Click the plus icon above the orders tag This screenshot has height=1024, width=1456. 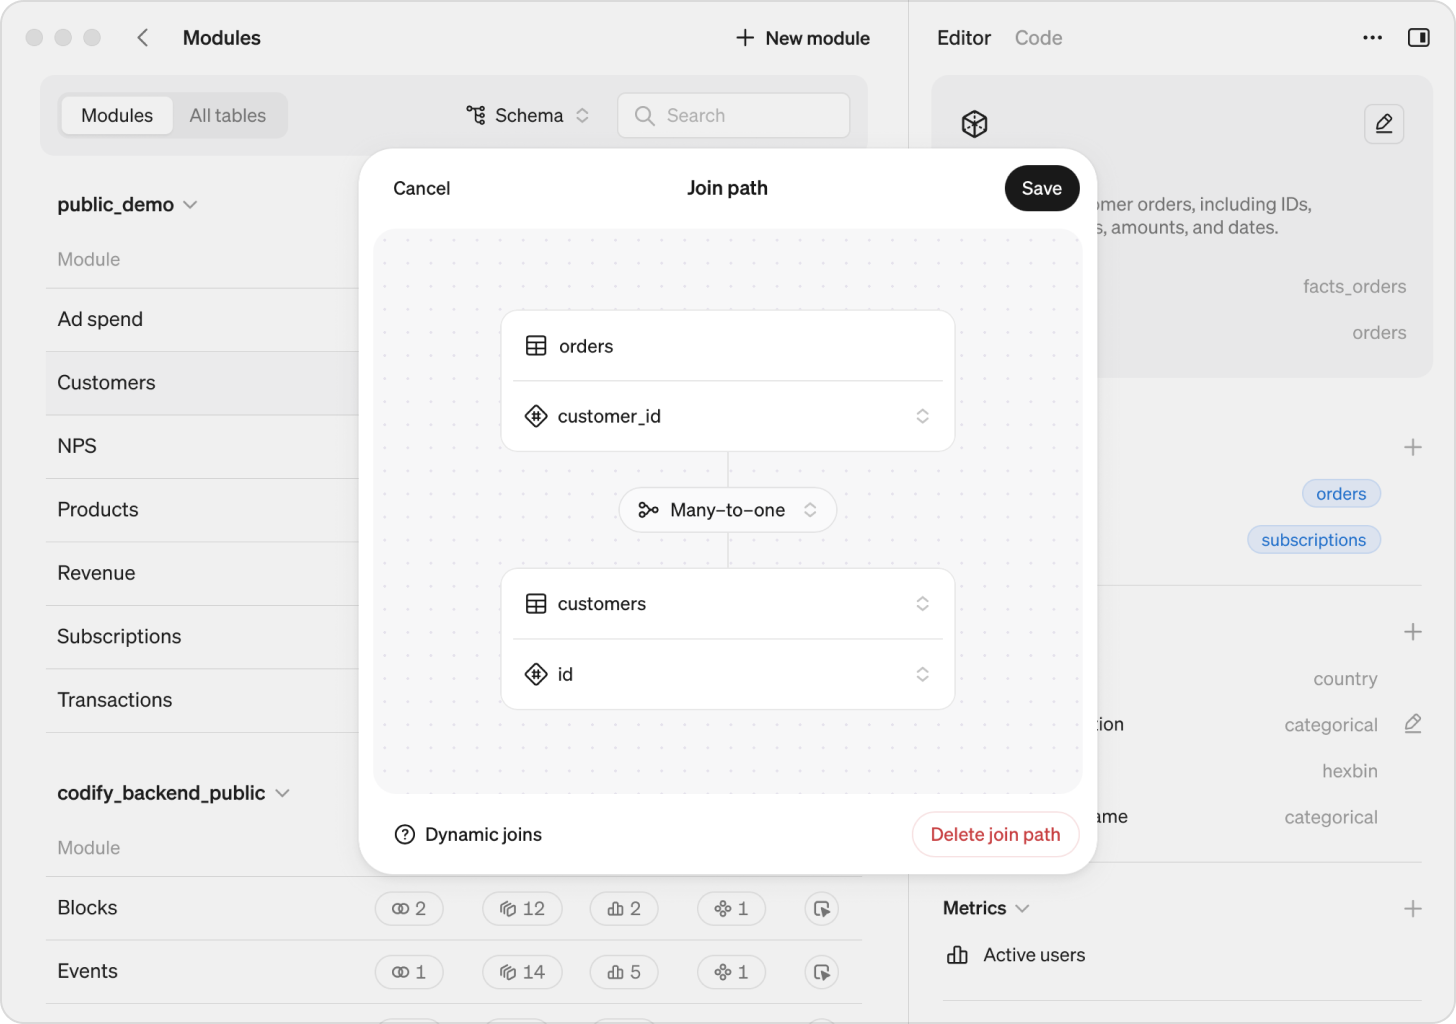tap(1413, 447)
